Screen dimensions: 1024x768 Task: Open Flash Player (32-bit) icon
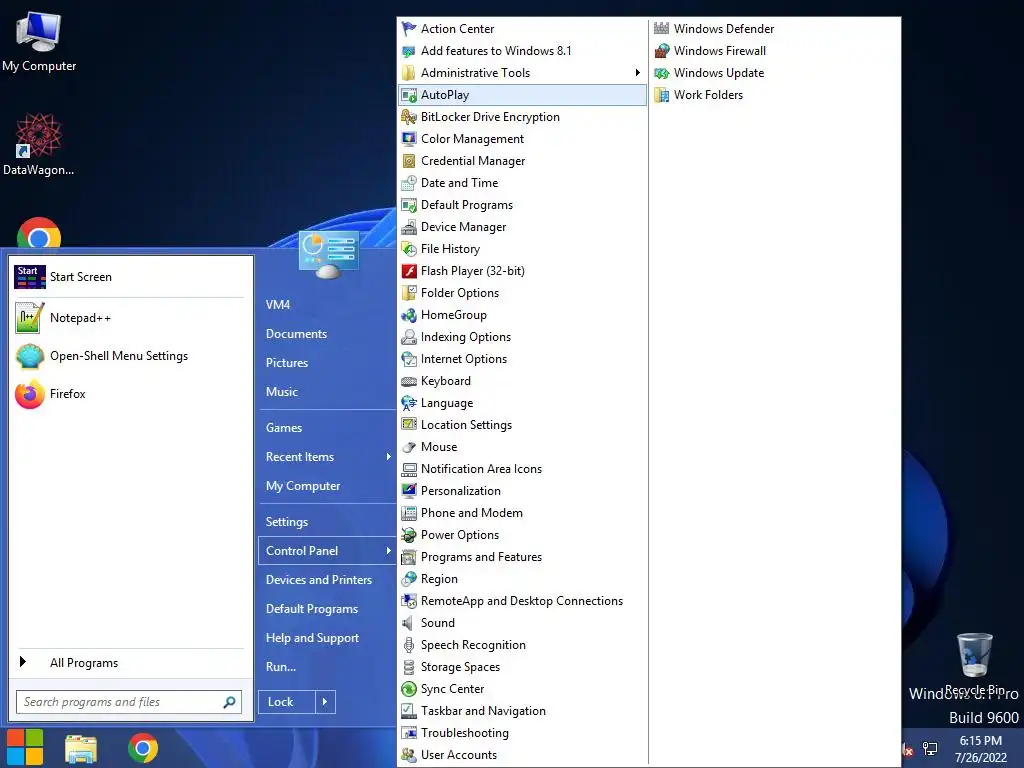409,271
